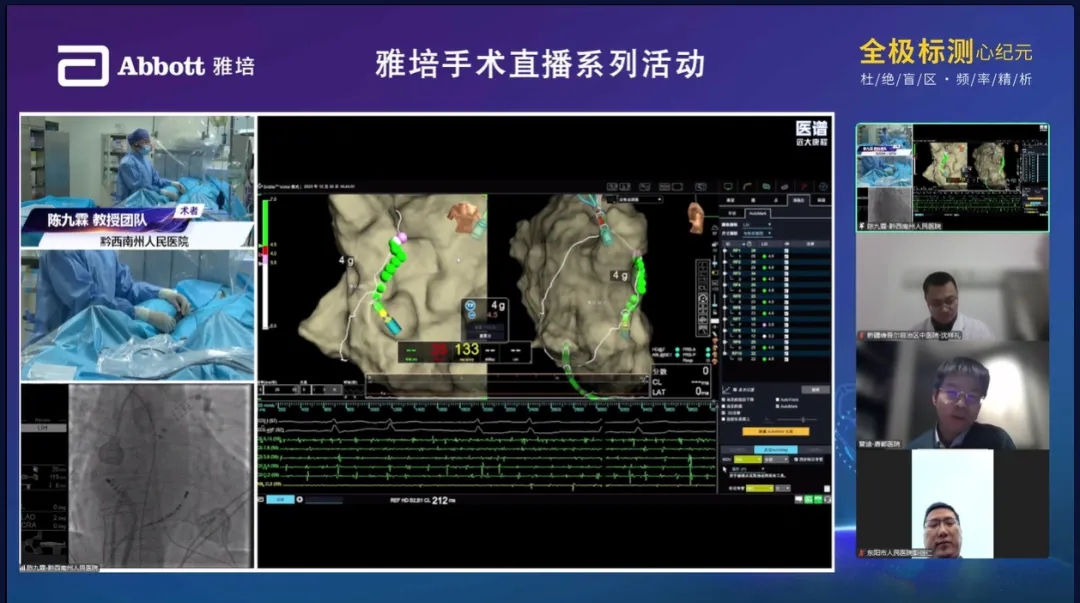
Task: Select the highlighted blue tab in lower panel
Action: pyautogui.click(x=775, y=450)
